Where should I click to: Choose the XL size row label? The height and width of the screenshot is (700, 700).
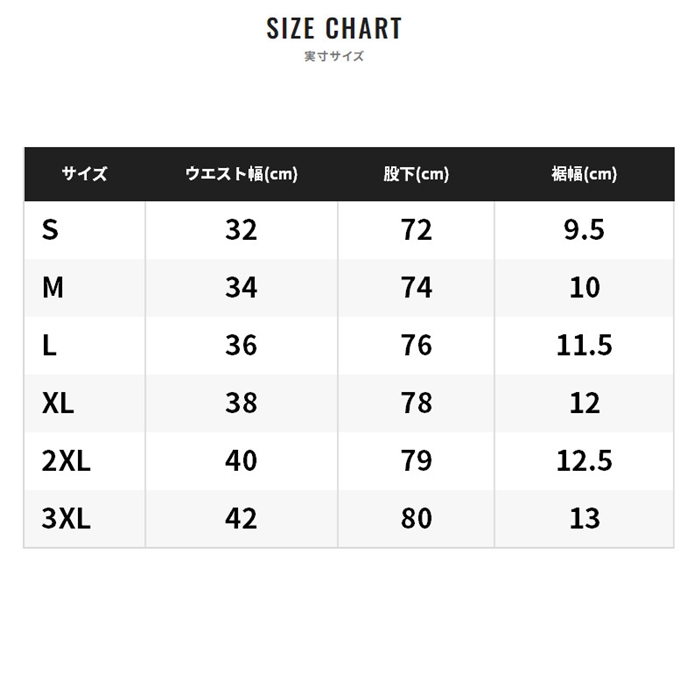point(58,403)
